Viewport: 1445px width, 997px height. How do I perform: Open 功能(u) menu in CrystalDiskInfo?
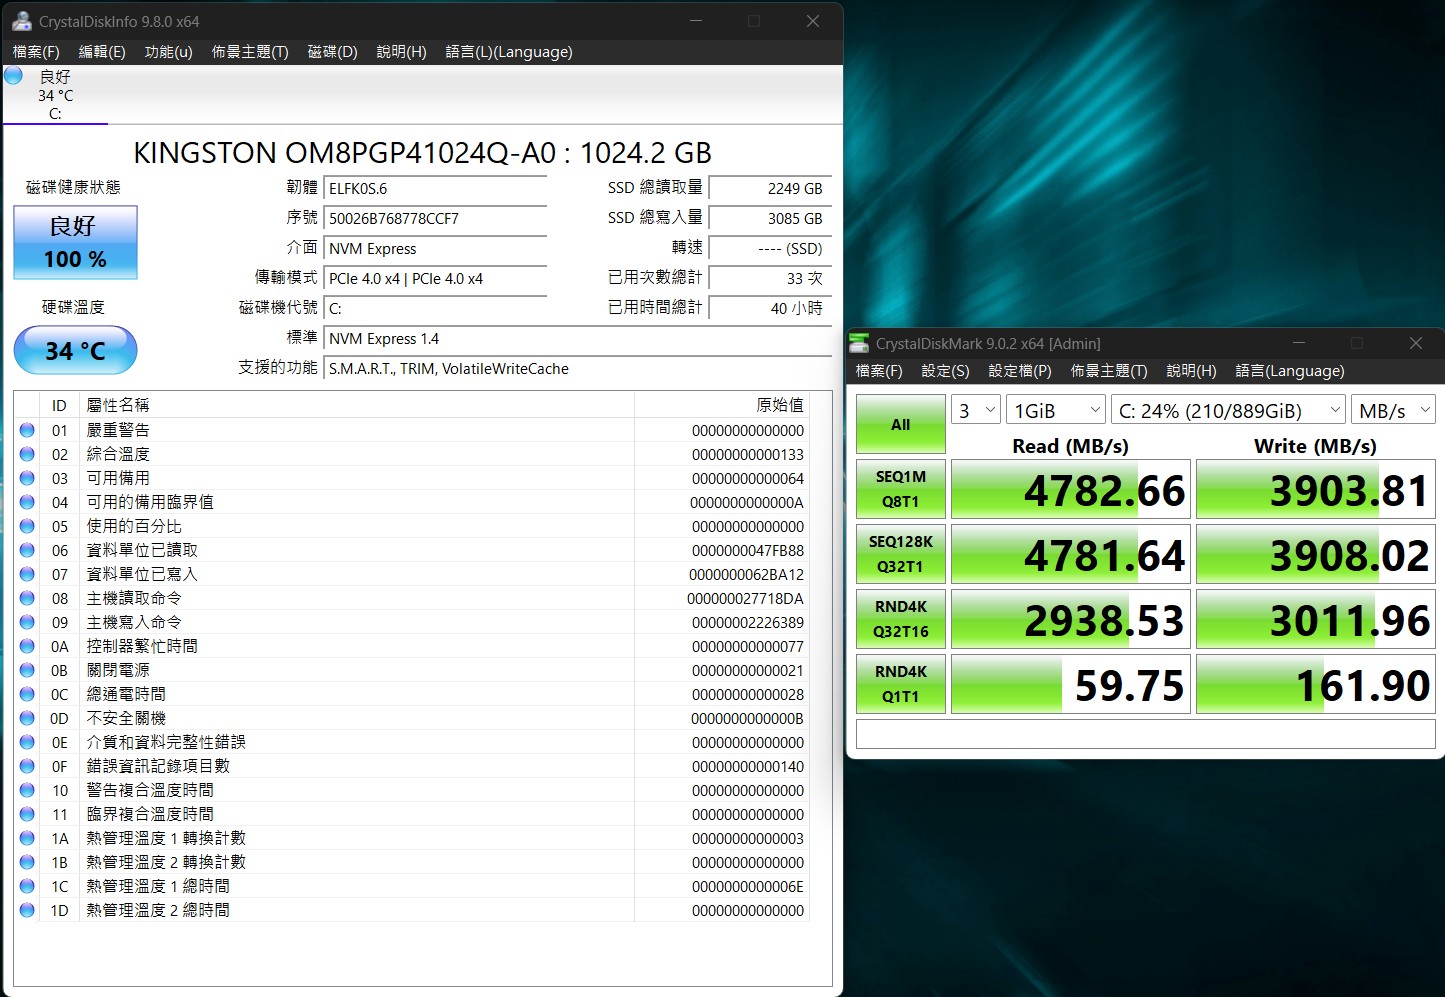(168, 52)
